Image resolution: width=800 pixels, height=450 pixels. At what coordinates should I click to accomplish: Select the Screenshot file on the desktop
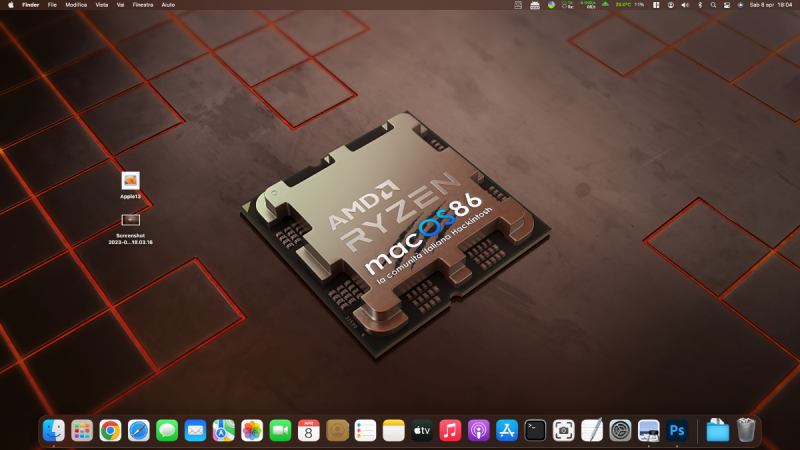tap(131, 229)
